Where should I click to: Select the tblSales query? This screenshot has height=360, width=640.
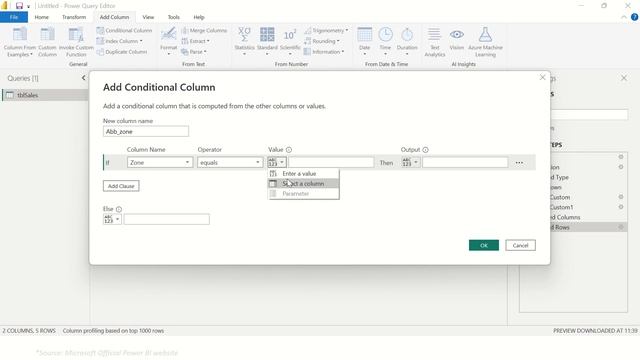pyautogui.click(x=45, y=95)
